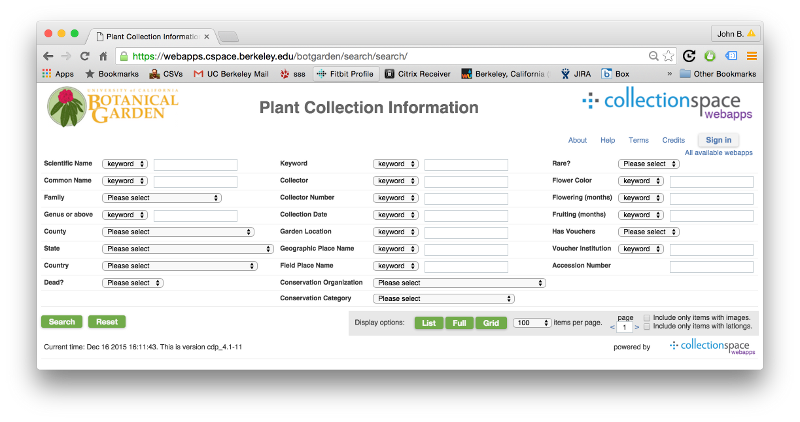Change the items per page dropdown
This screenshot has width=800, height=422.
click(532, 323)
